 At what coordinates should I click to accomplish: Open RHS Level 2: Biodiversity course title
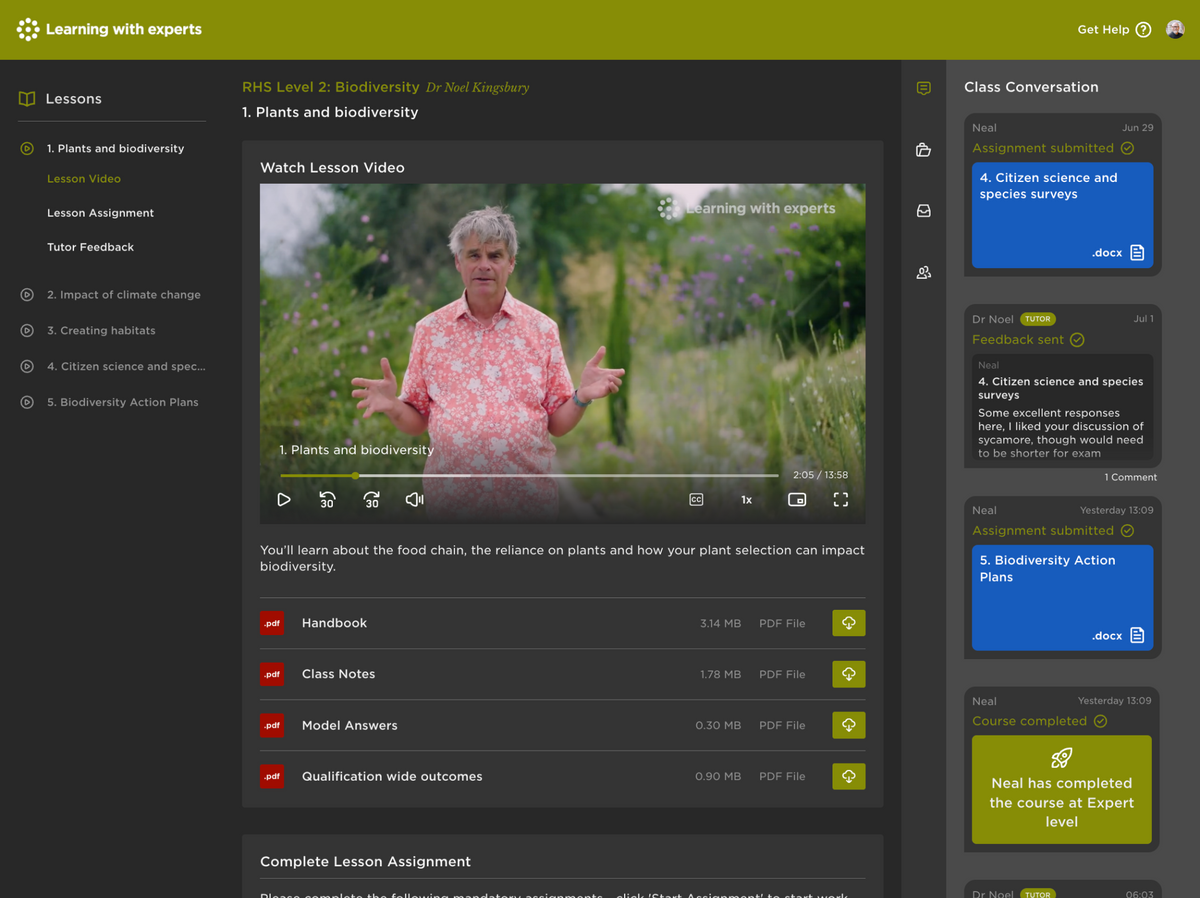[x=330, y=87]
